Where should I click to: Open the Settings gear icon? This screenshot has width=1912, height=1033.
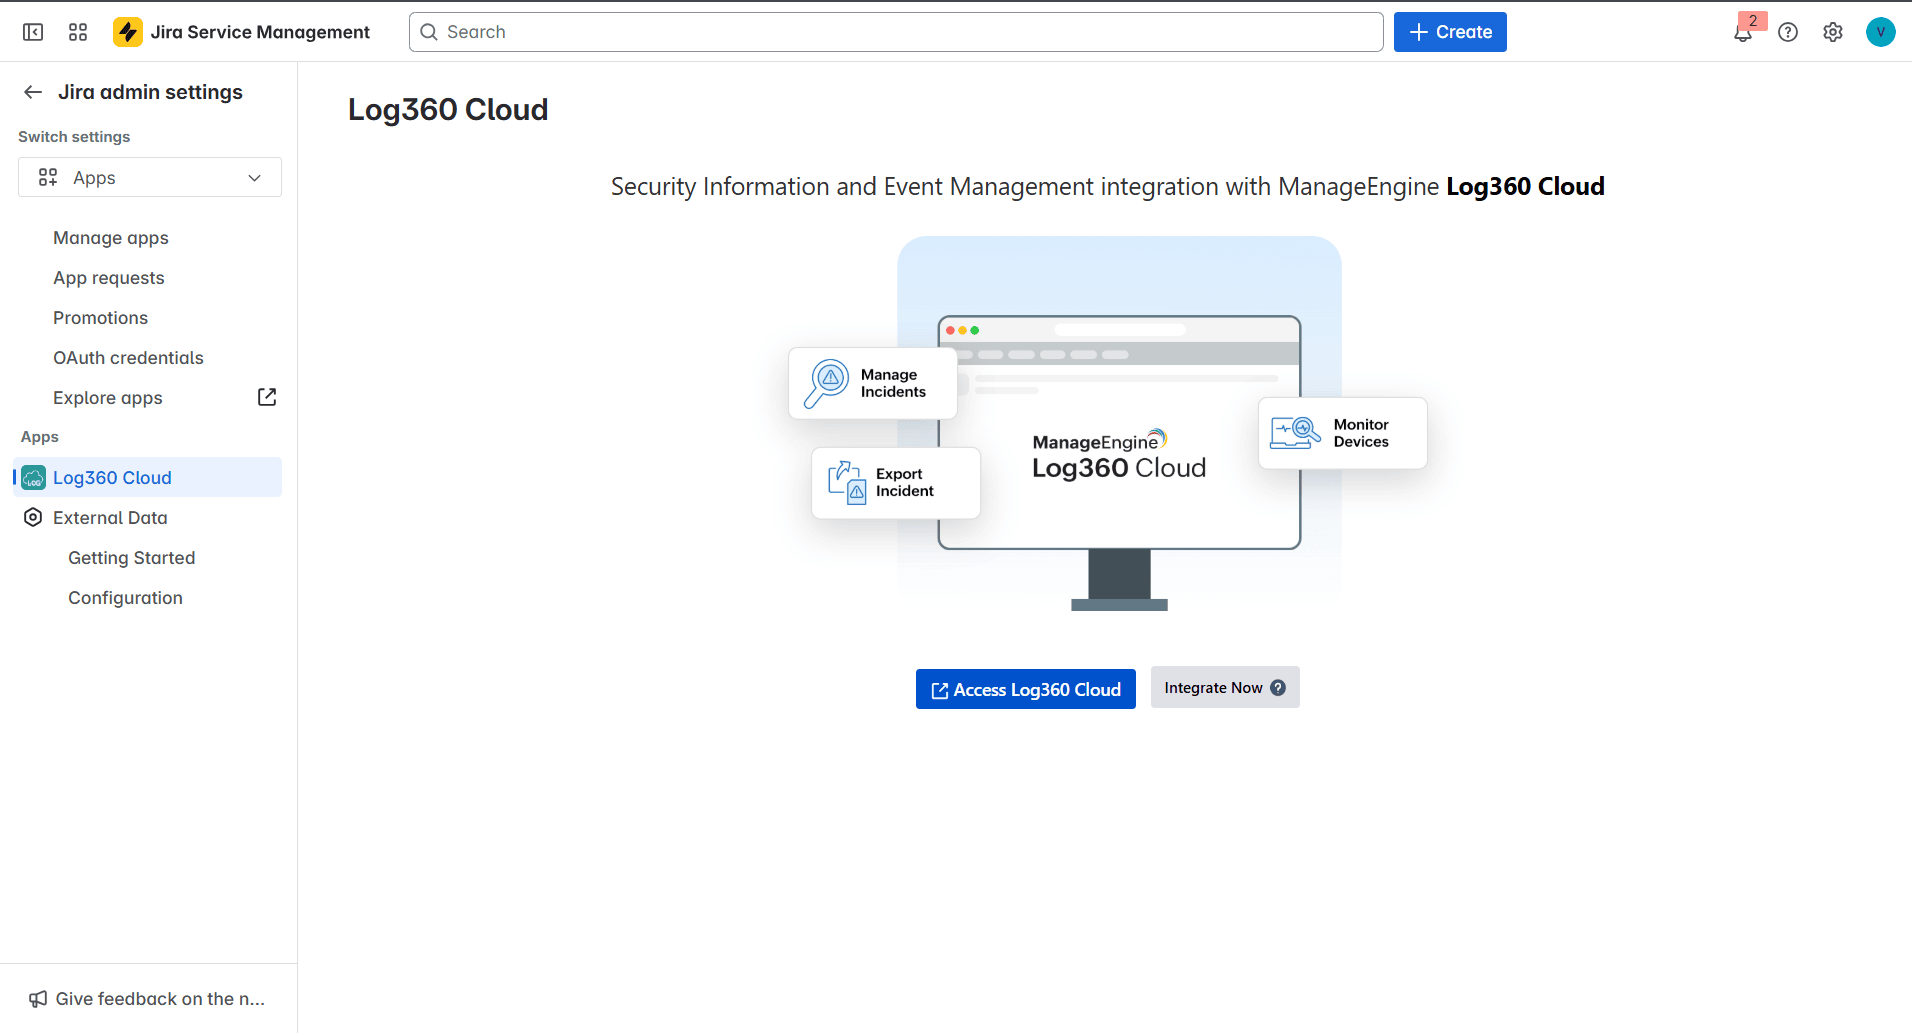(x=1833, y=32)
